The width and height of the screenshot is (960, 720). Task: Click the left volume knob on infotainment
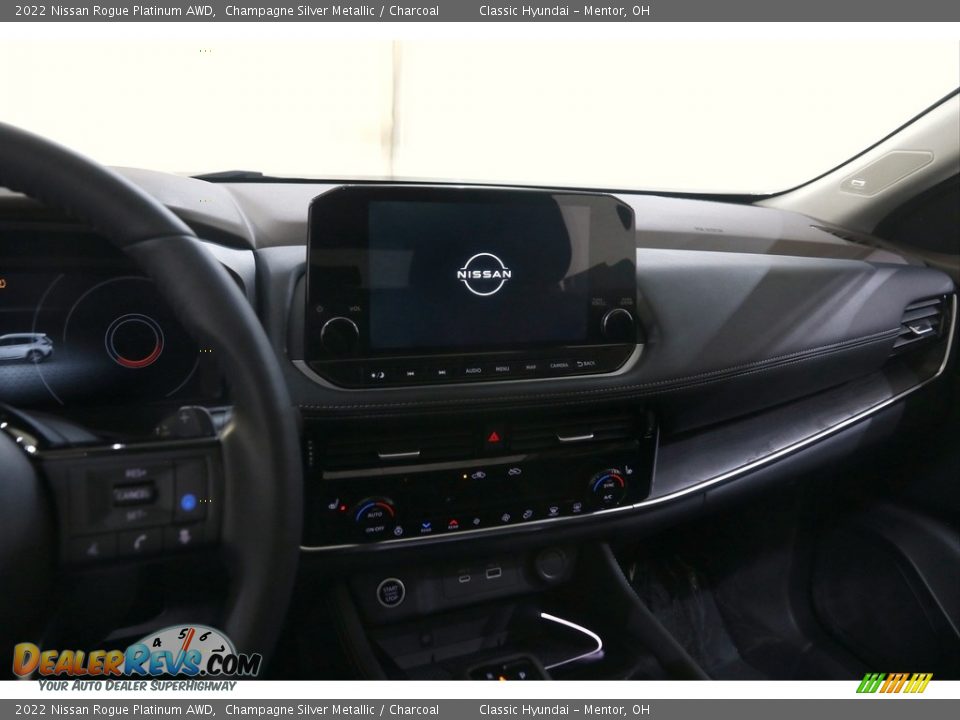coord(339,334)
